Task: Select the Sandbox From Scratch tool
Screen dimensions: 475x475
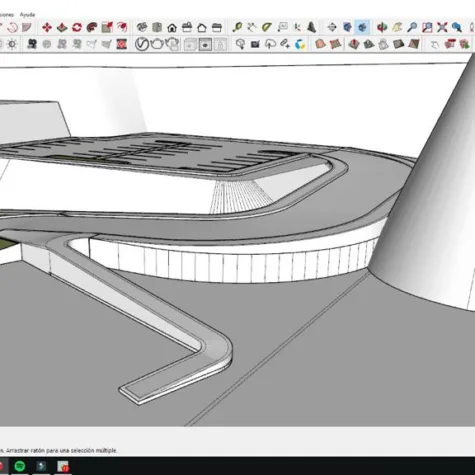Action: (335, 44)
